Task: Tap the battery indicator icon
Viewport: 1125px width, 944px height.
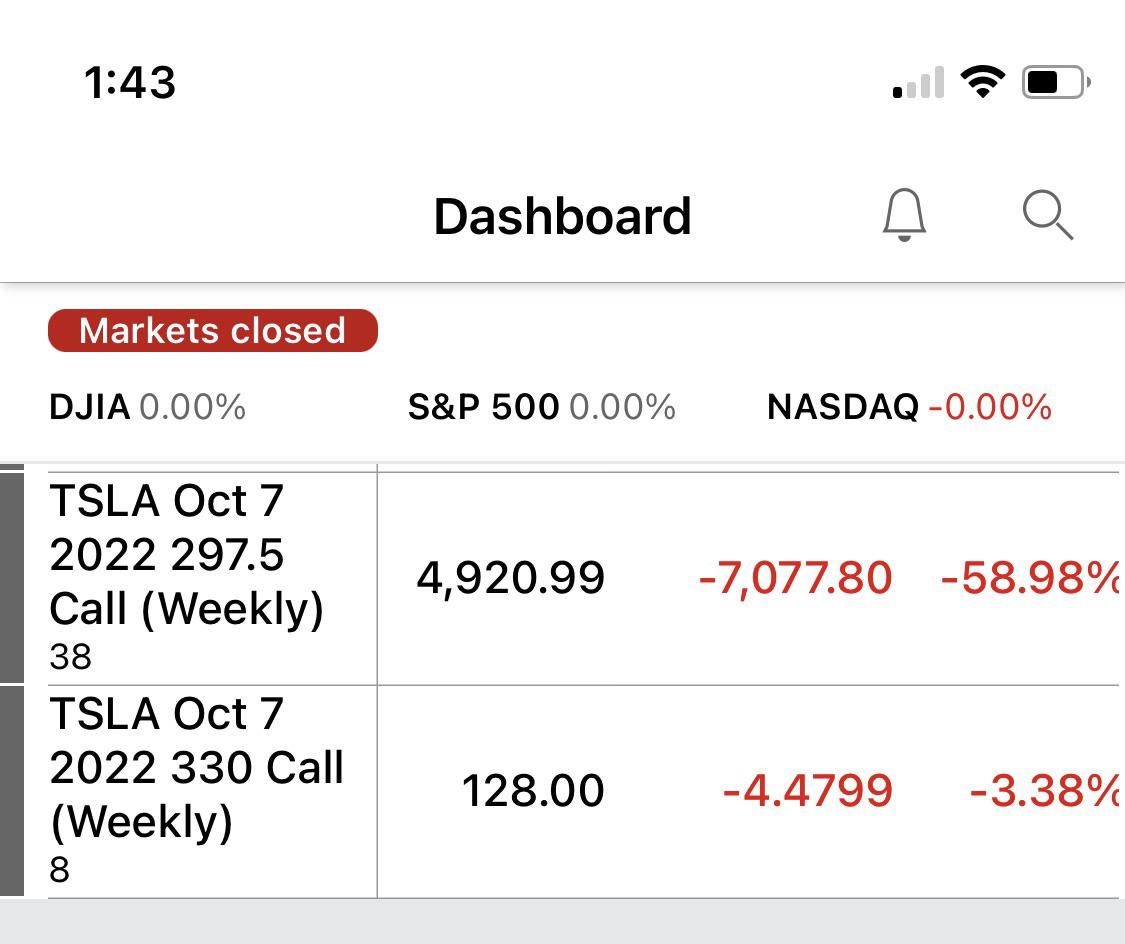Action: 1055,82
